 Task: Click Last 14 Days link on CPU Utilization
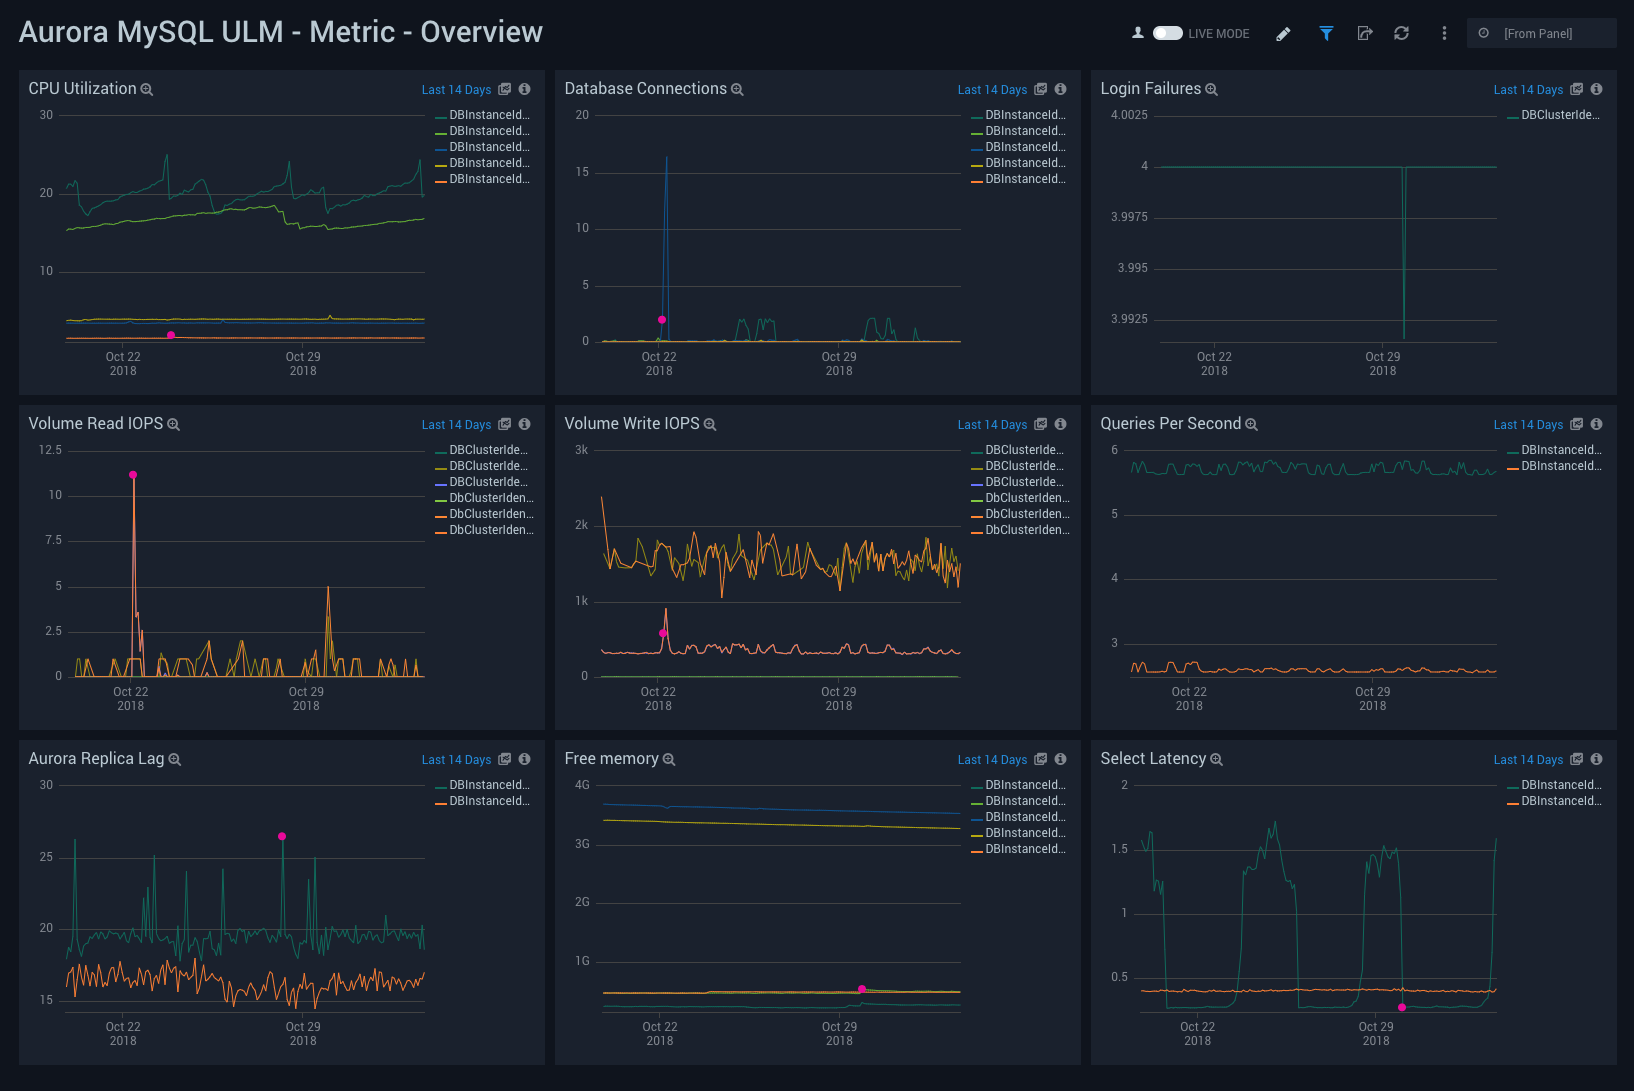coord(456,89)
